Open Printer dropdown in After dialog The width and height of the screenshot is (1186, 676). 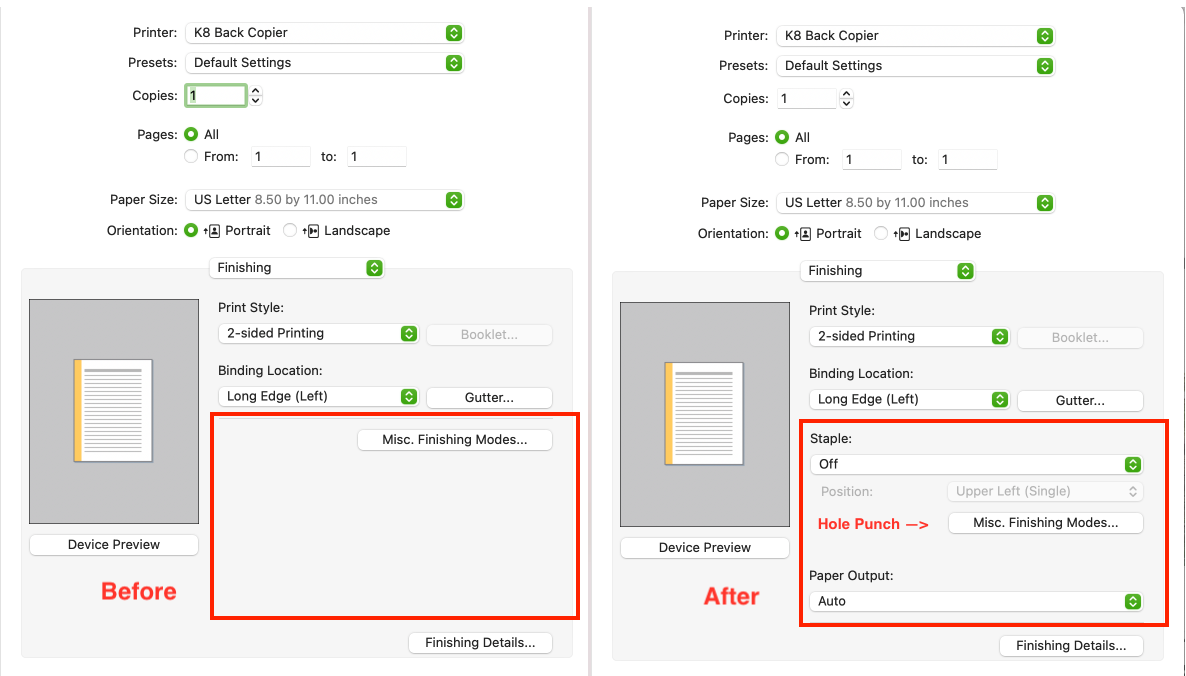[x=915, y=36]
